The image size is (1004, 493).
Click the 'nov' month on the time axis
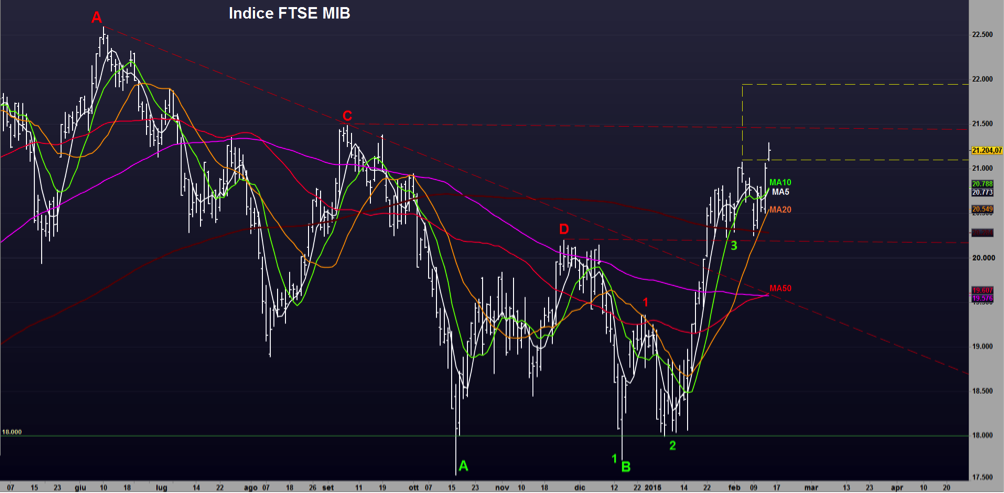pyautogui.click(x=503, y=487)
